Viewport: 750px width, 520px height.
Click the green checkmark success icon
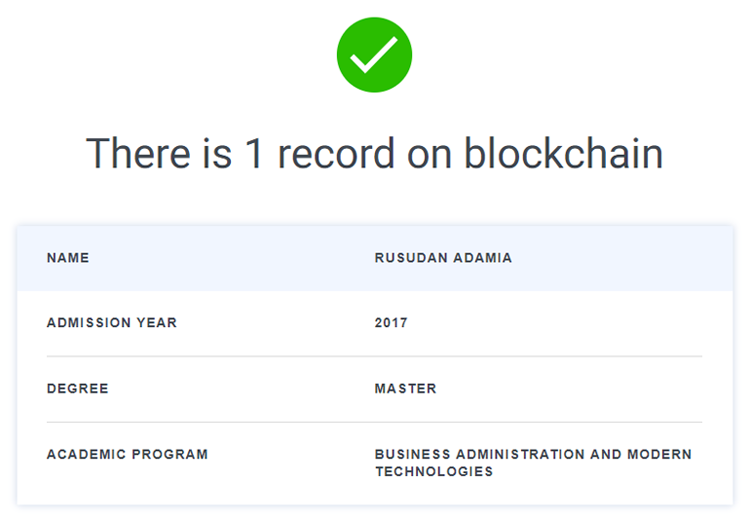375,55
